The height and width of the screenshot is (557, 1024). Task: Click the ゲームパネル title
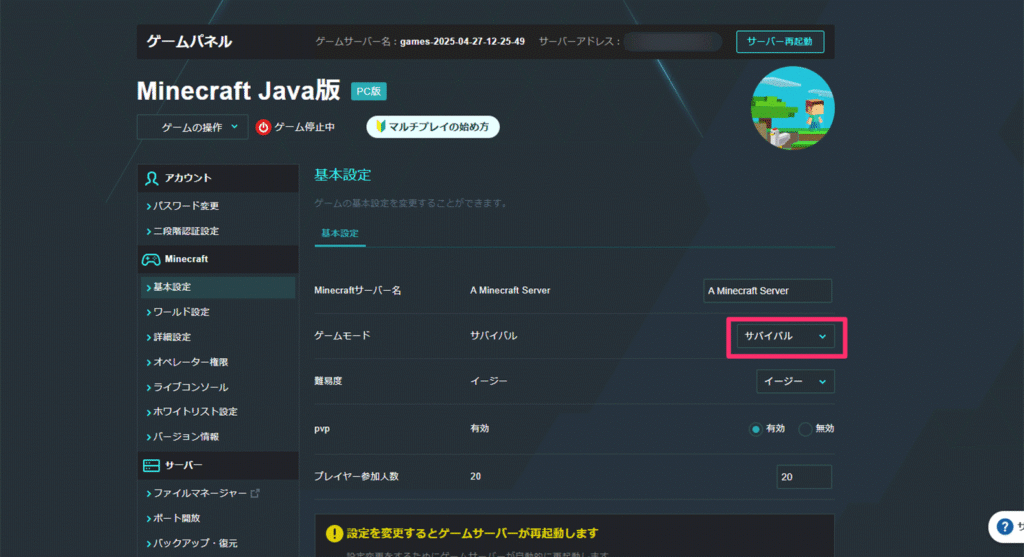(x=189, y=42)
